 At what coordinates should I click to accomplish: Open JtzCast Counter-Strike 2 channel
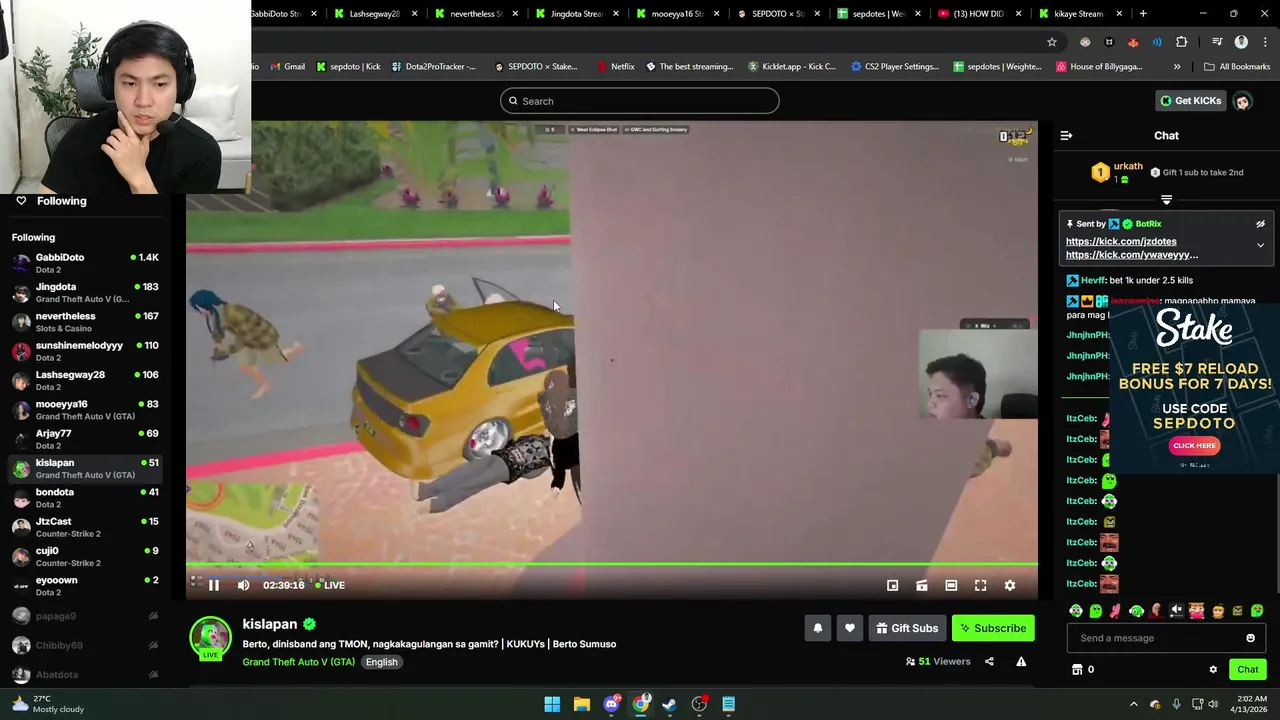[x=85, y=527]
